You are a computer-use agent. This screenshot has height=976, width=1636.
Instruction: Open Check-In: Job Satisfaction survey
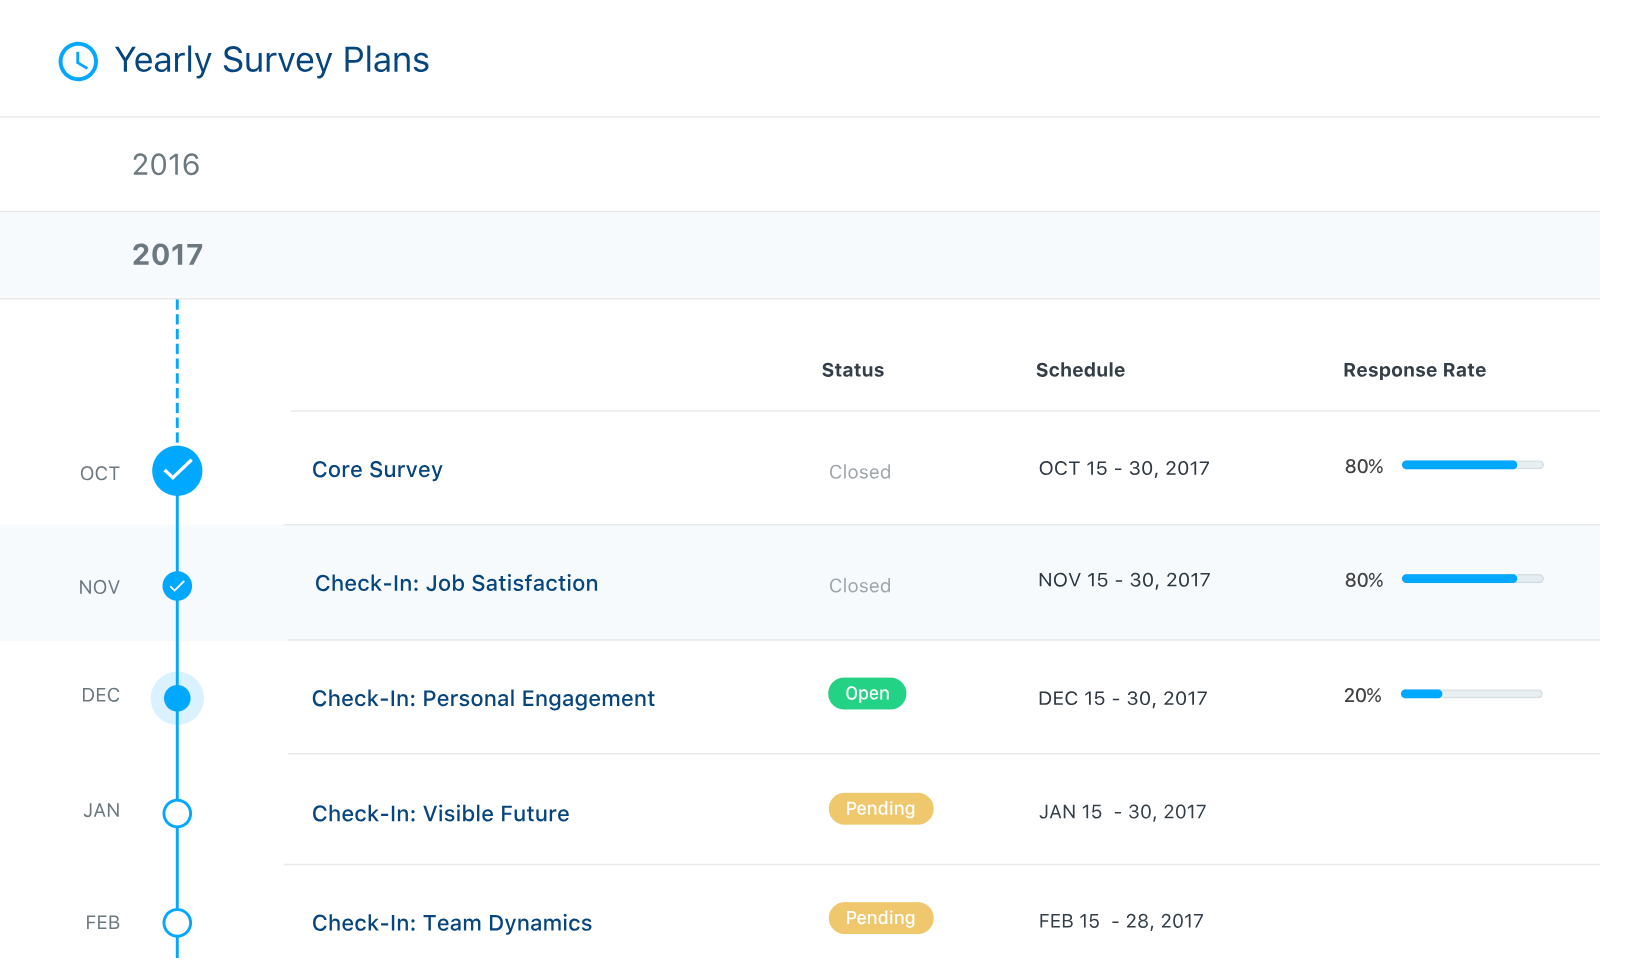pyautogui.click(x=456, y=583)
